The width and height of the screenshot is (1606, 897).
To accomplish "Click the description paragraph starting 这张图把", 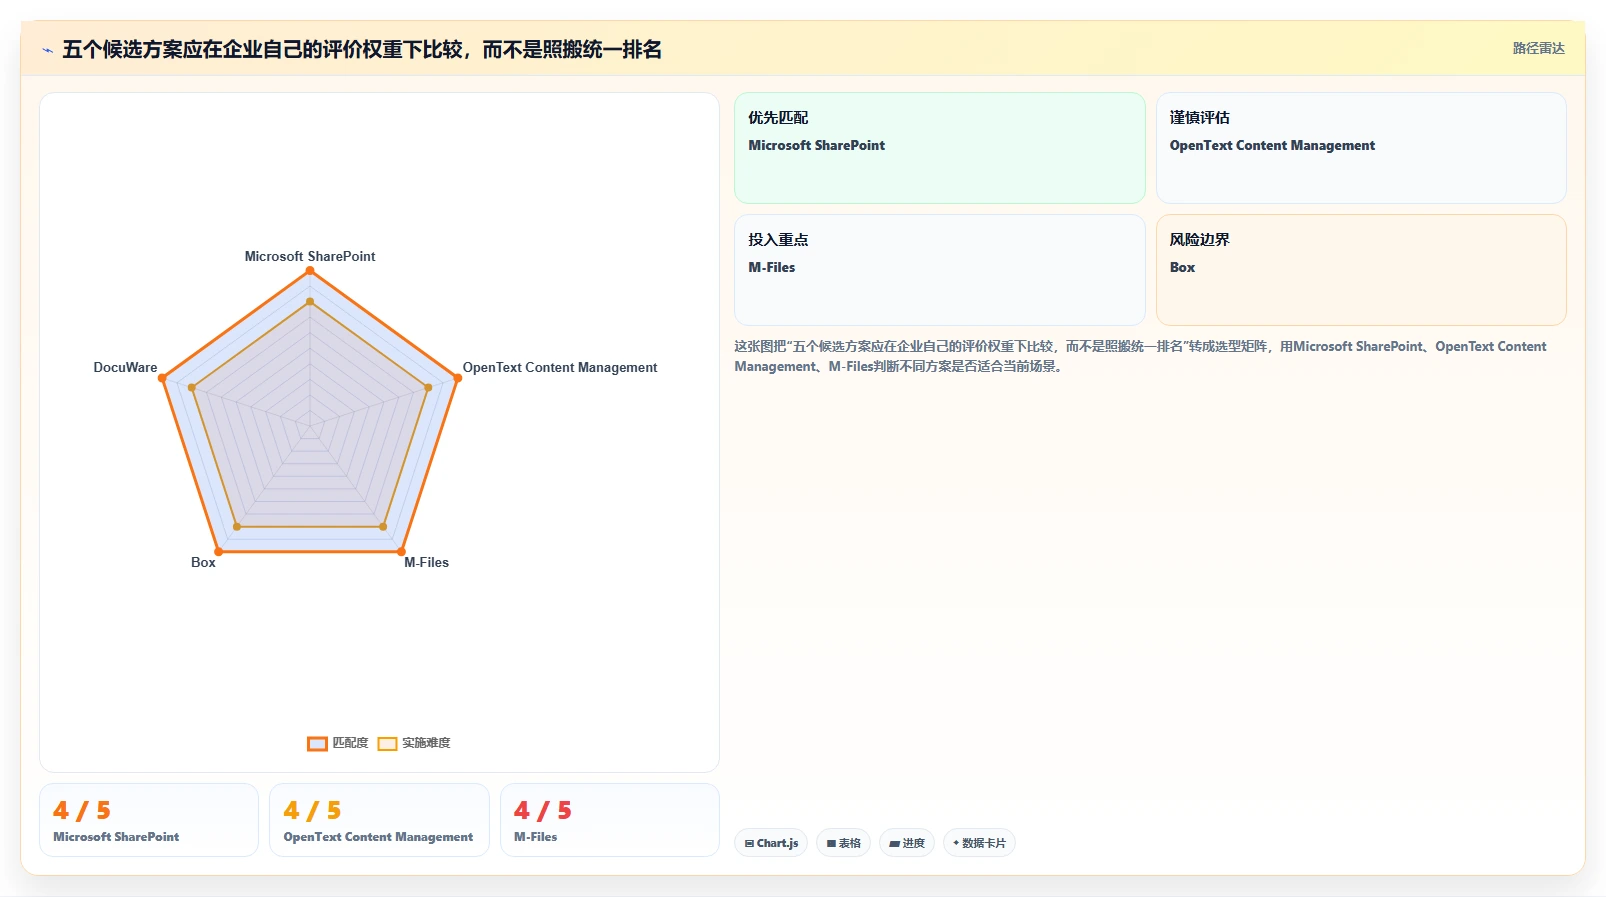I will point(1150,356).
